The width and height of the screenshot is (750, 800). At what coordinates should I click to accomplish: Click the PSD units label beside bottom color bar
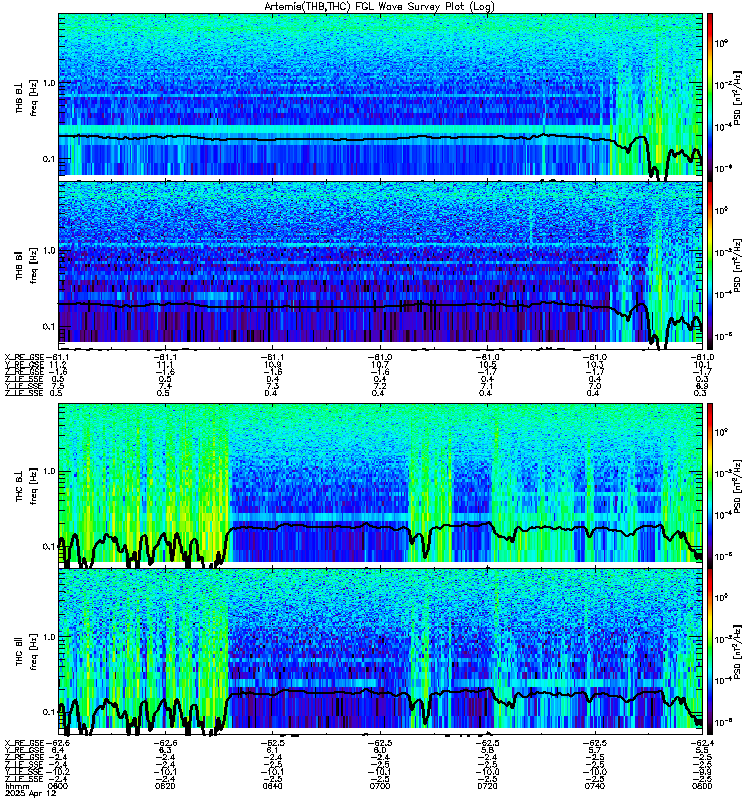point(737,652)
